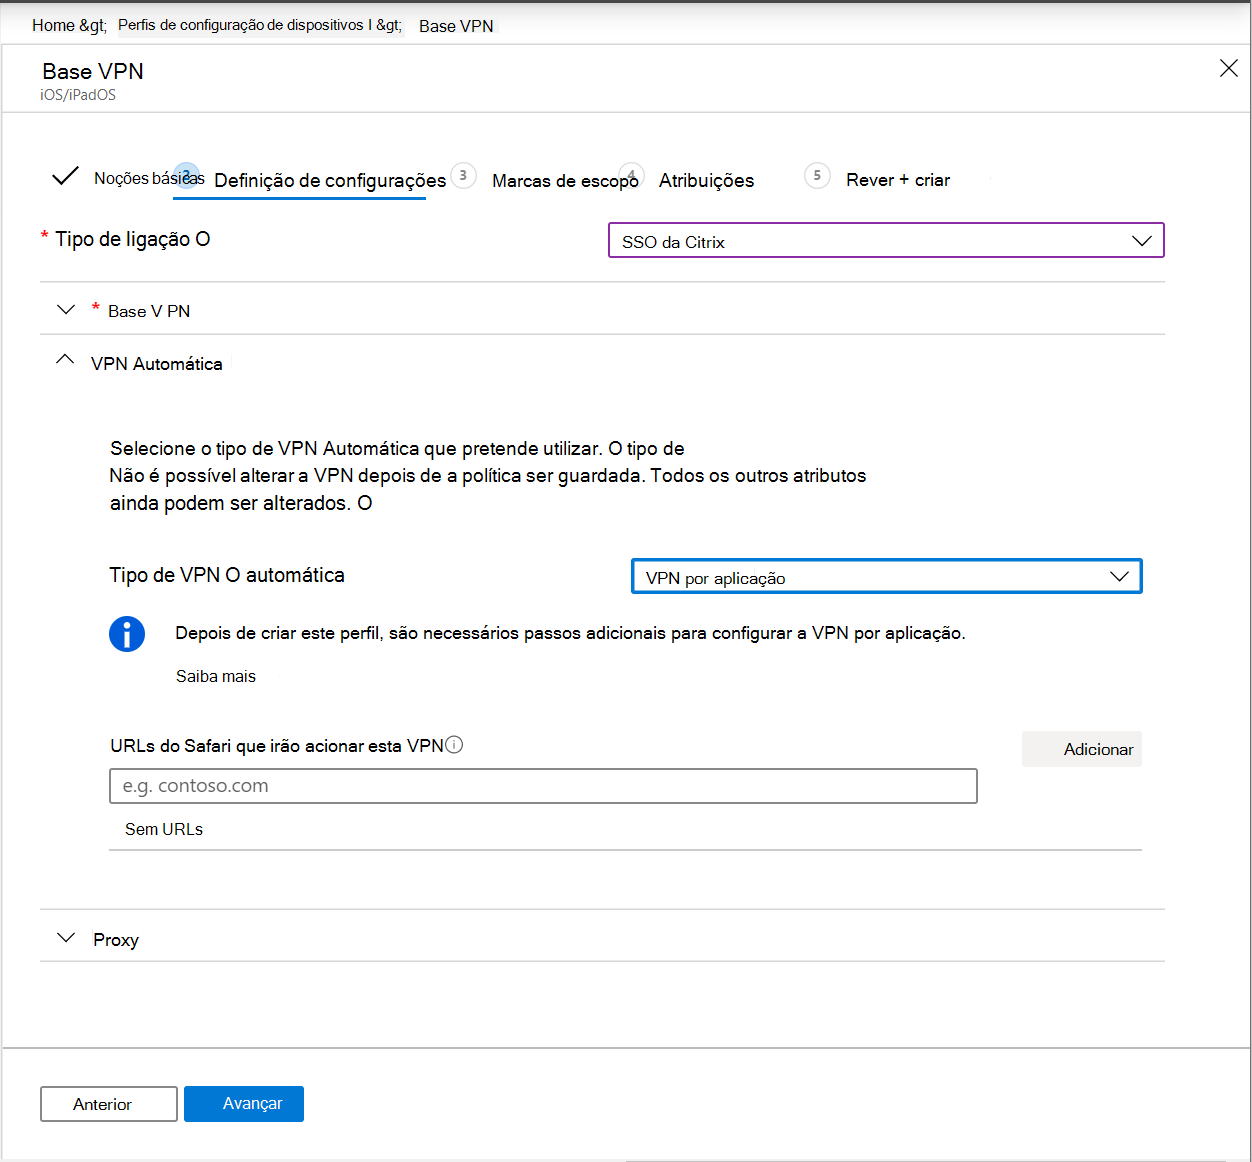Click the Base VPN breadcrumb text

[x=456, y=26]
